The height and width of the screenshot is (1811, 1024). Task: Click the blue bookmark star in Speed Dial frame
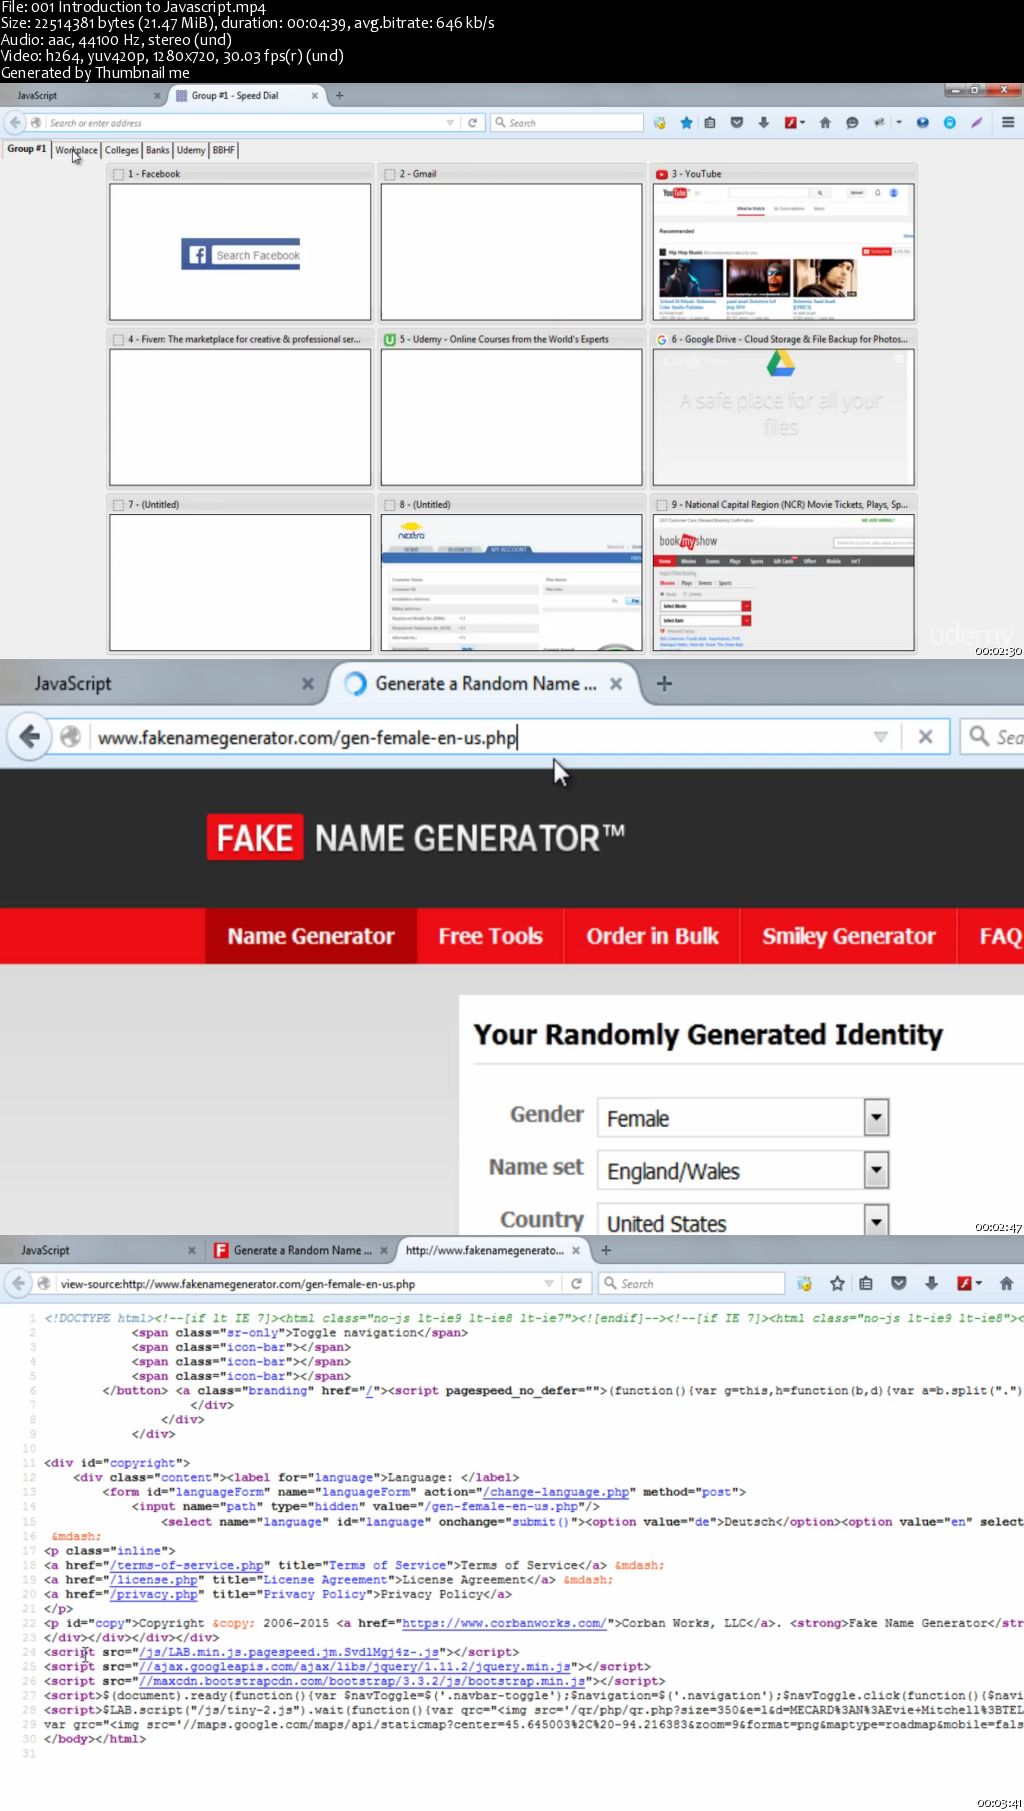[686, 123]
